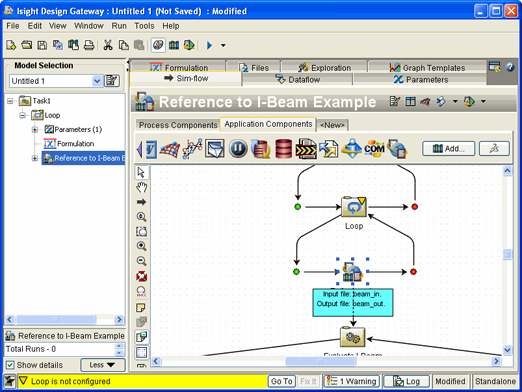Click the Run (blue play) toolbar icon
Screen dimensions: 522x392
coord(209,45)
